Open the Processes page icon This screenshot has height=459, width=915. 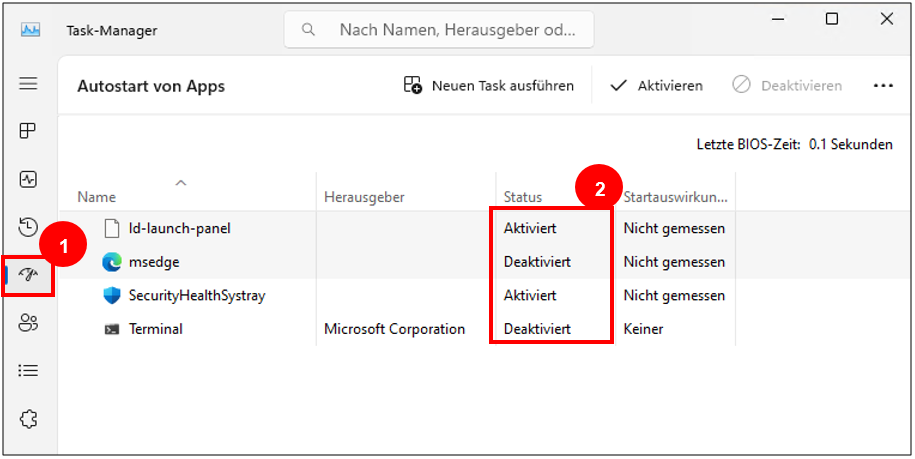tap(28, 131)
